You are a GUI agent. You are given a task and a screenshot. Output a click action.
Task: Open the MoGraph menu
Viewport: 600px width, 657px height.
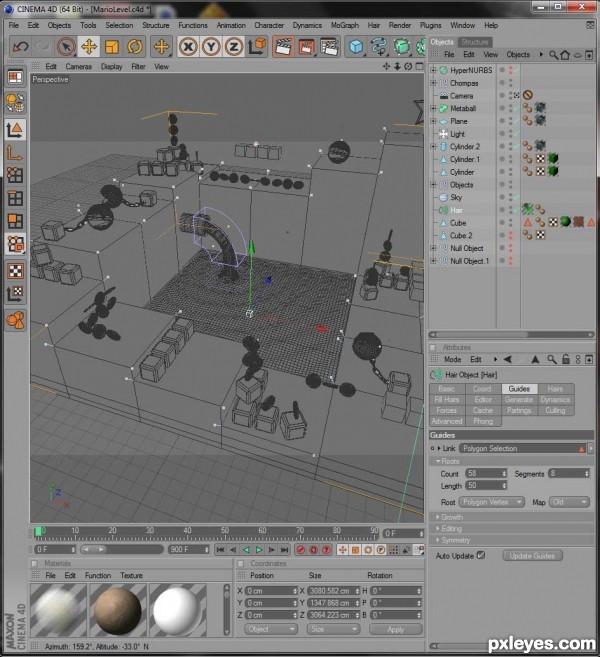click(x=344, y=26)
